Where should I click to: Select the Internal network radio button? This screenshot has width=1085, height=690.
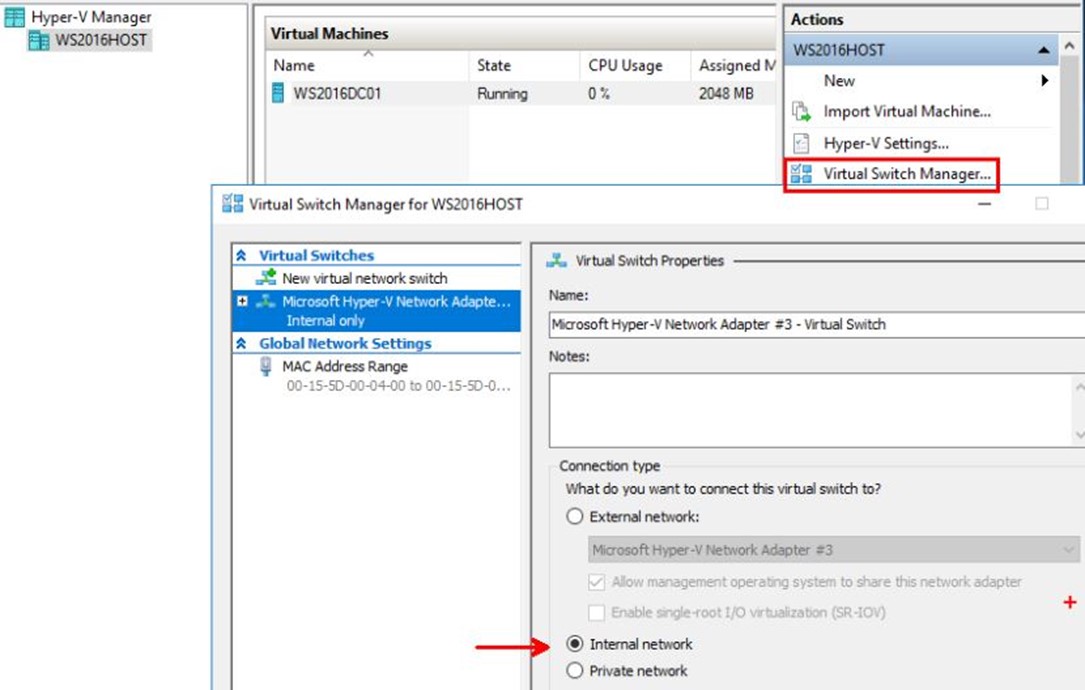pos(574,644)
